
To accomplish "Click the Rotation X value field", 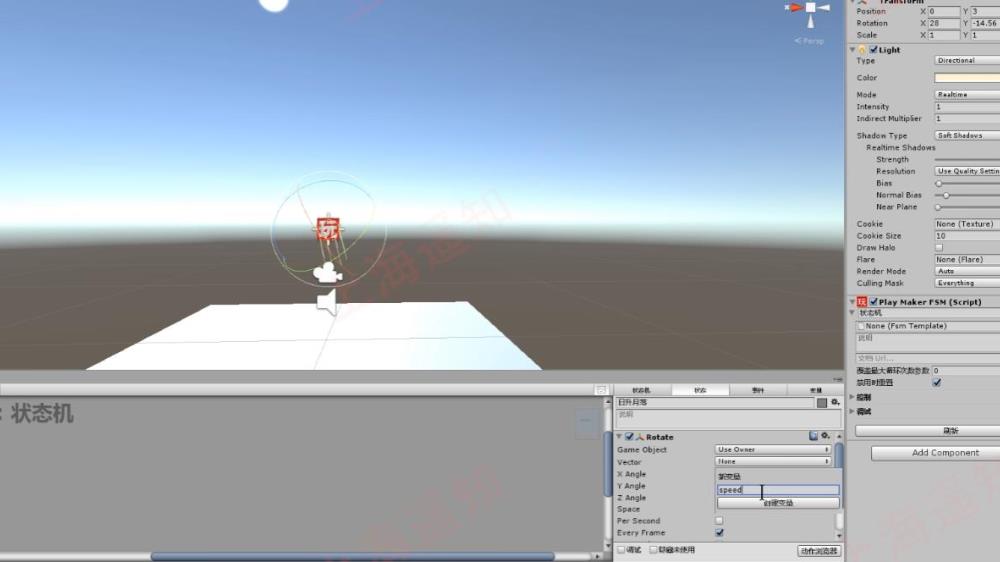I will pyautogui.click(x=943, y=23).
